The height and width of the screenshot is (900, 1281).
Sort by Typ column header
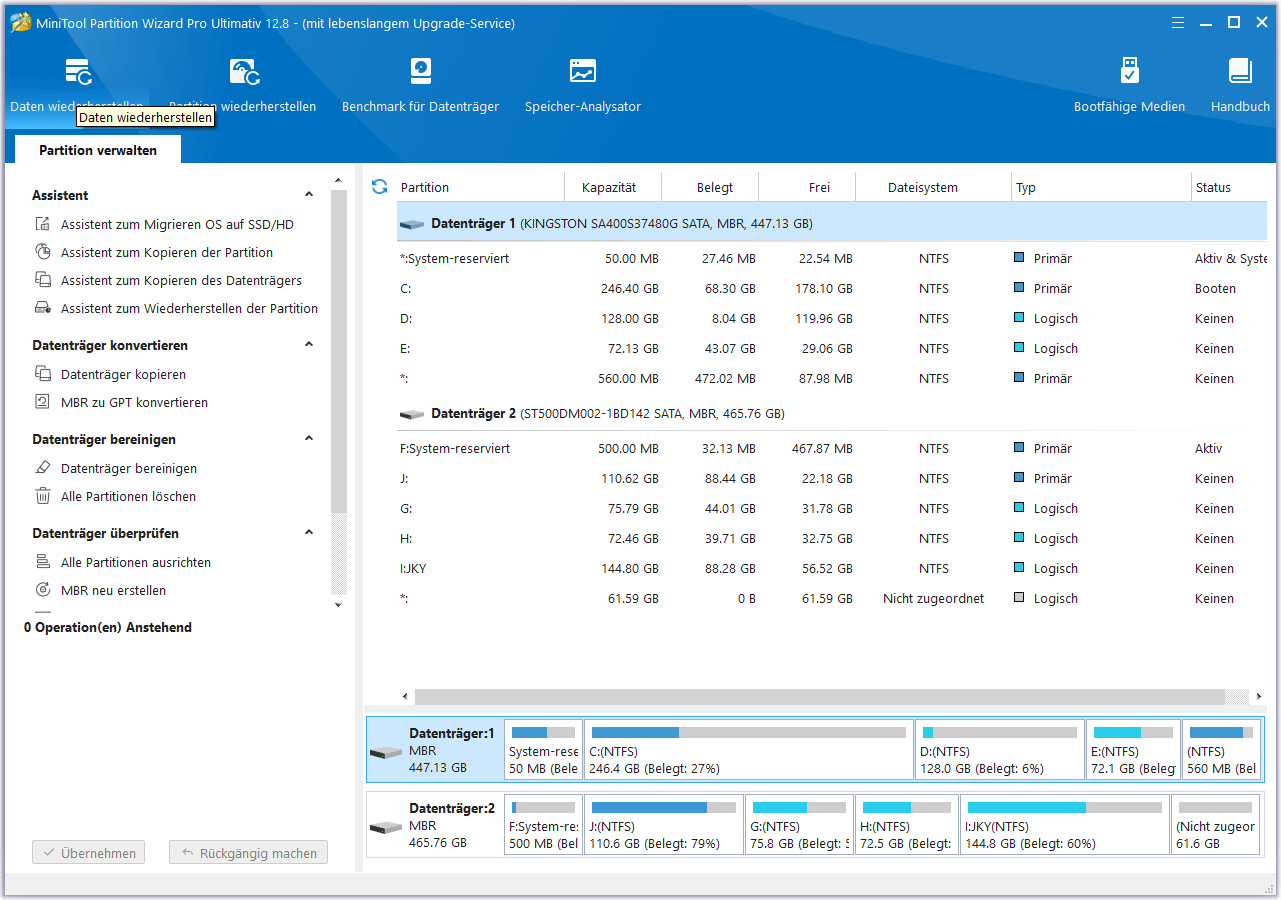pos(1100,187)
